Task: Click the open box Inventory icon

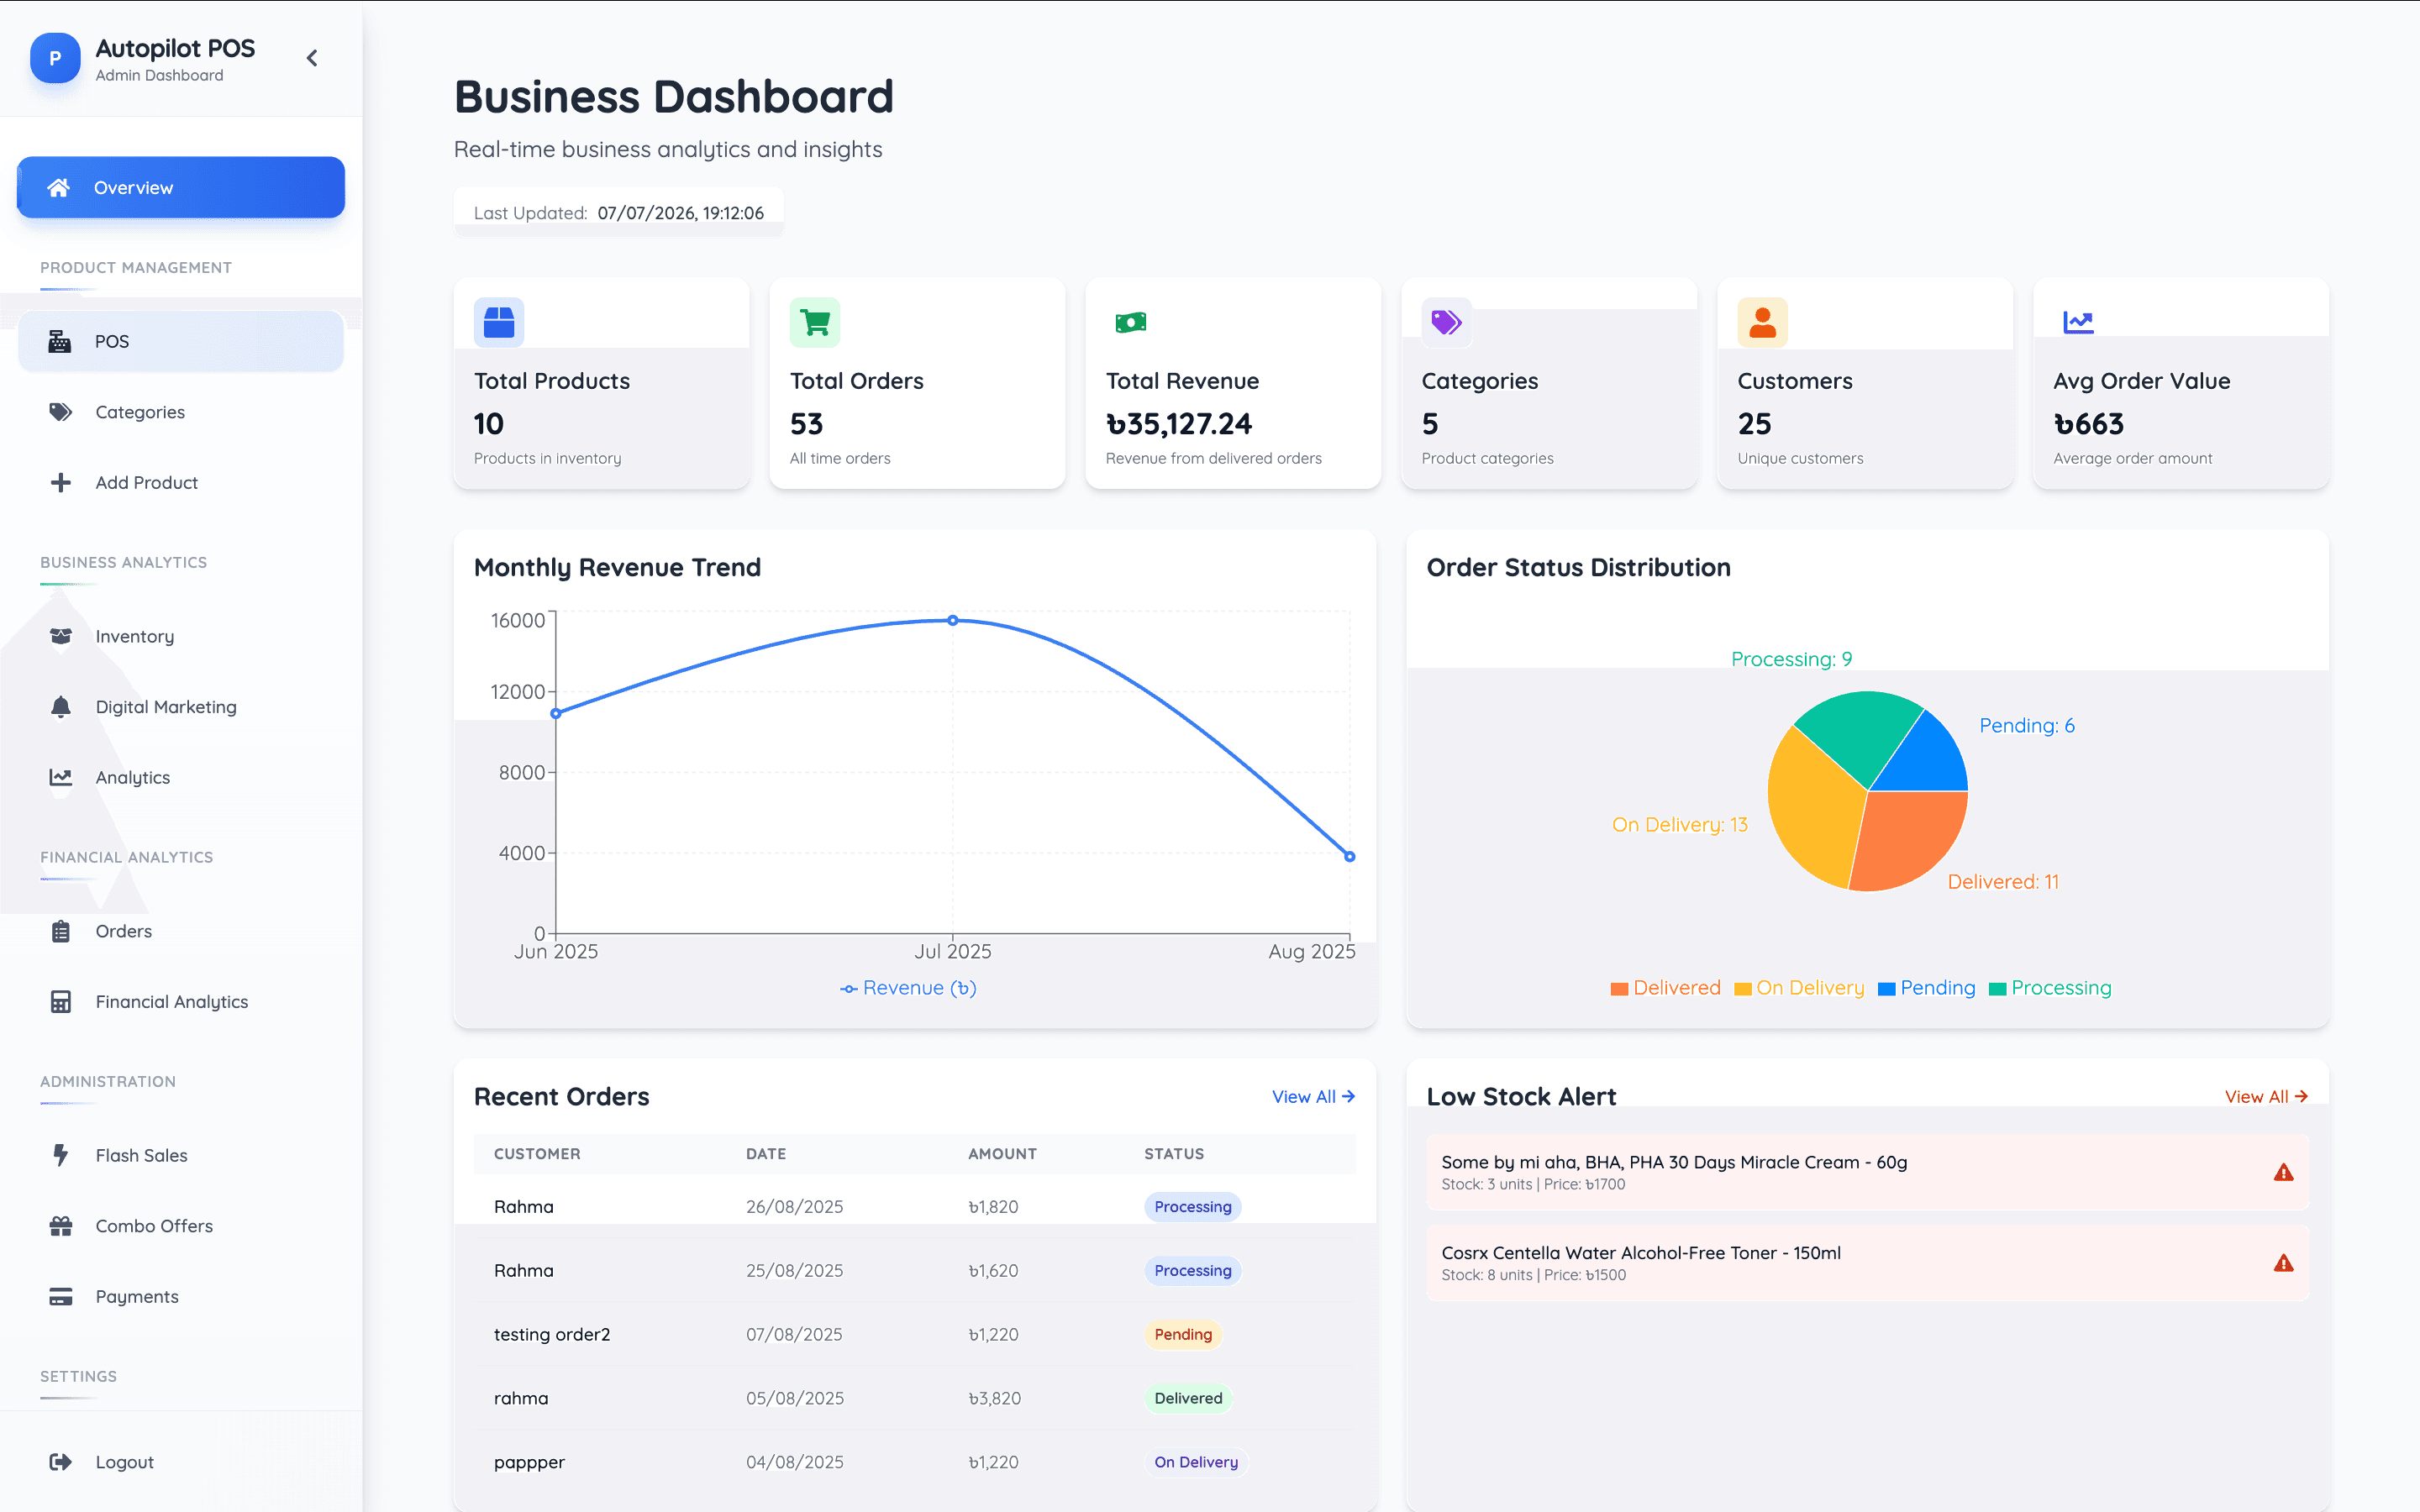Action: (61, 636)
